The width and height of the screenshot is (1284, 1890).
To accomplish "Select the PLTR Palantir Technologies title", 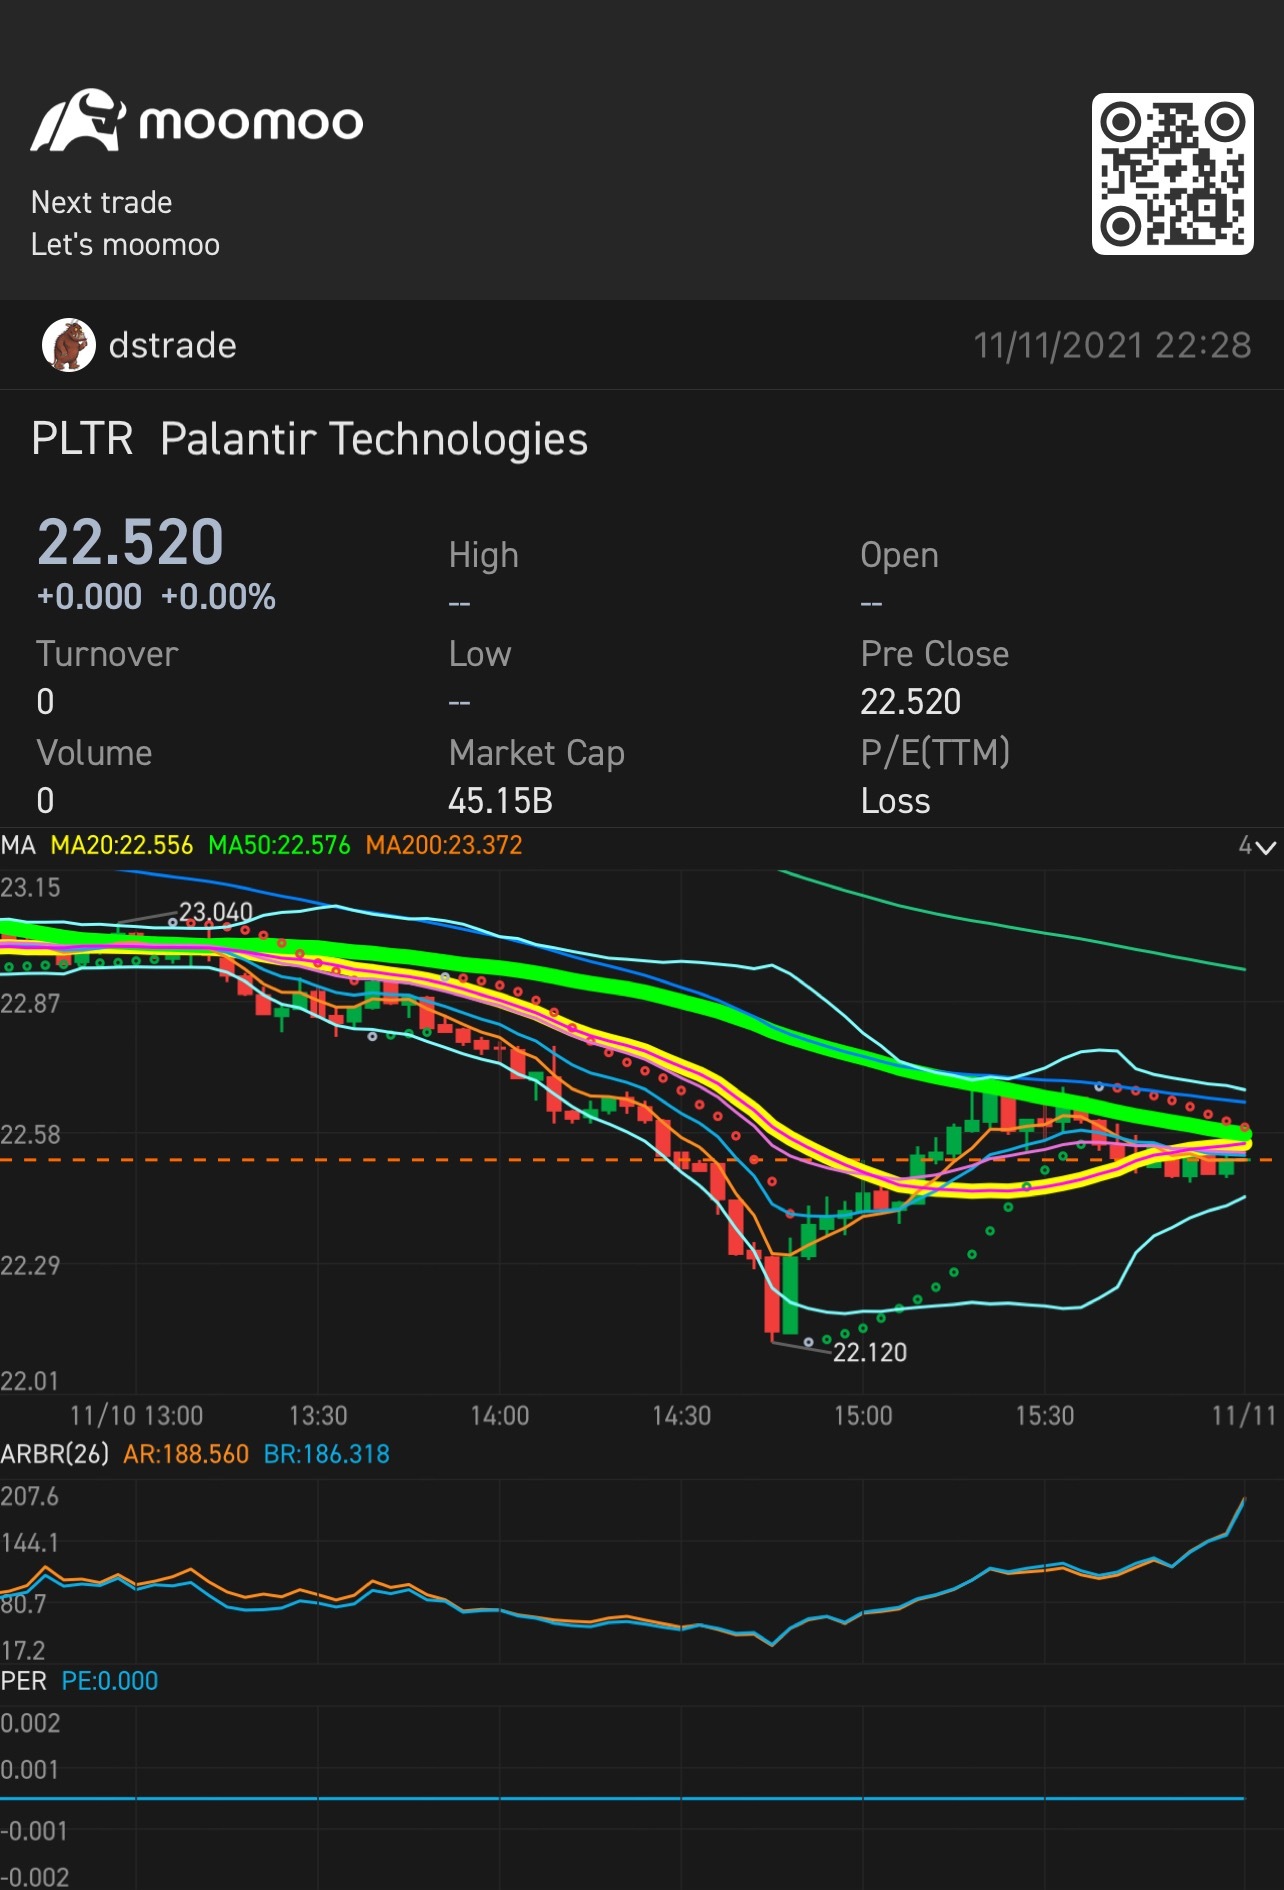I will 309,439.
